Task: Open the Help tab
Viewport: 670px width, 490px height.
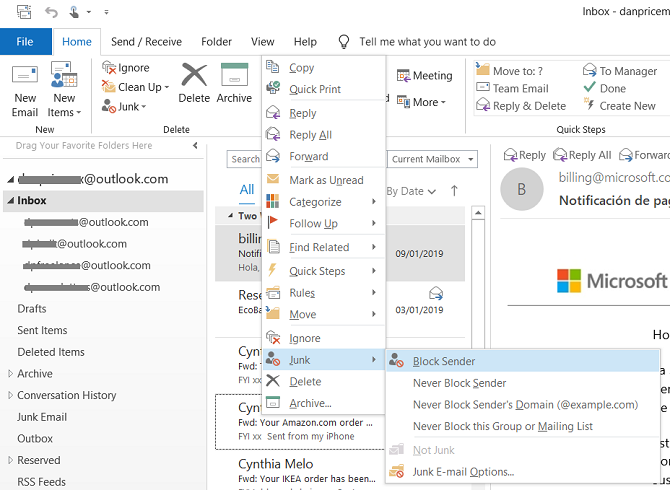Action: tap(305, 41)
